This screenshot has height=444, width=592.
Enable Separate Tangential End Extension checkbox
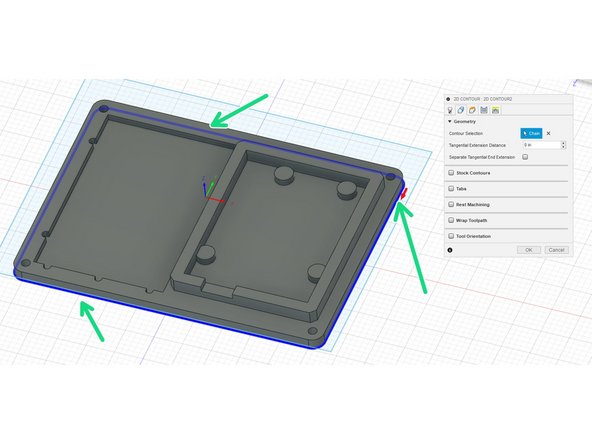tap(525, 157)
